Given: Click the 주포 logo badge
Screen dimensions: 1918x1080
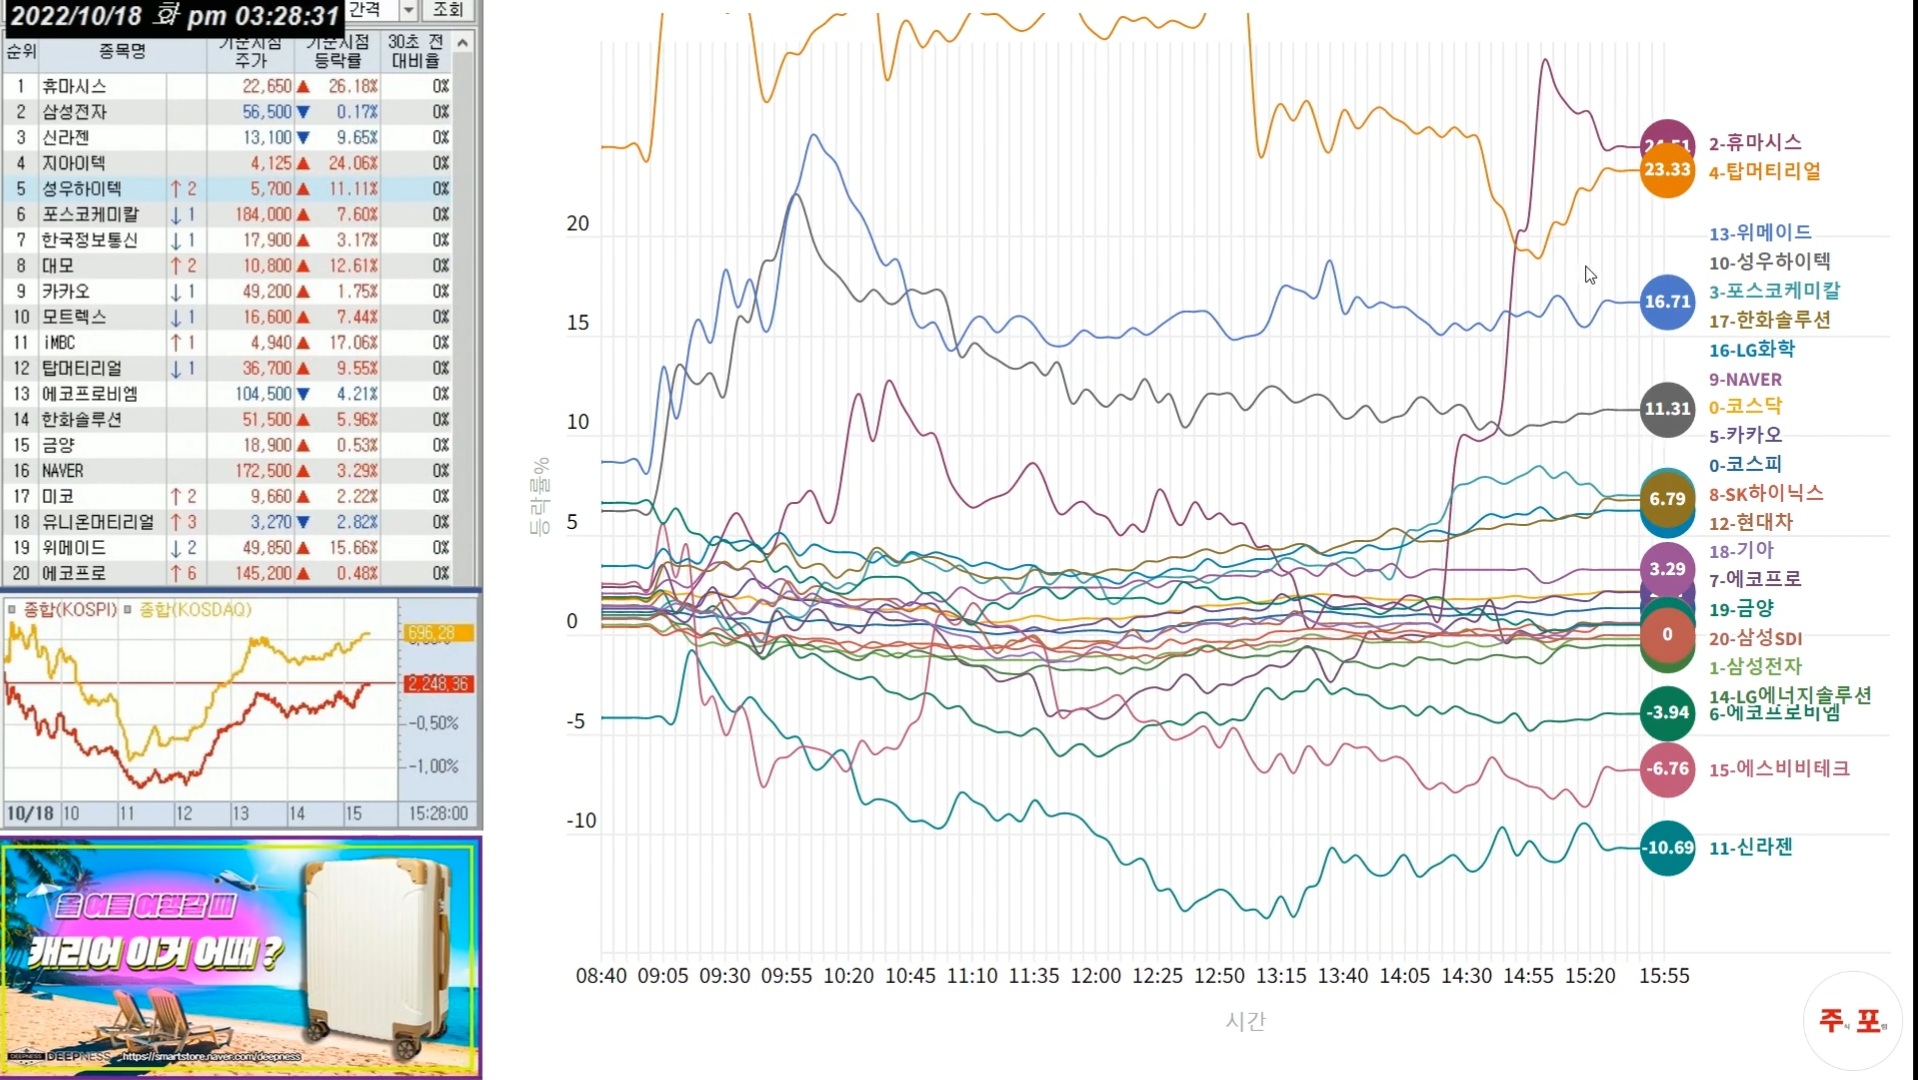Looking at the screenshot, I should tap(1852, 1020).
